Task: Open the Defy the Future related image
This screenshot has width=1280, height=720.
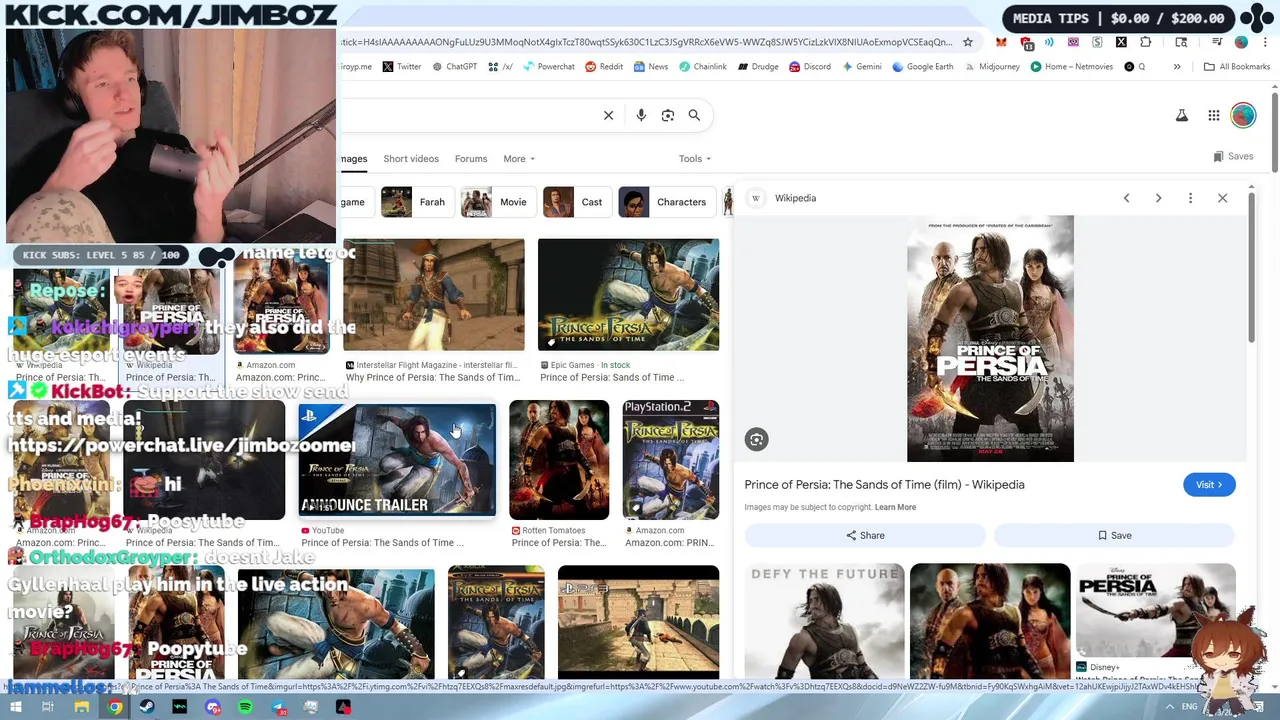Action: [x=825, y=621]
